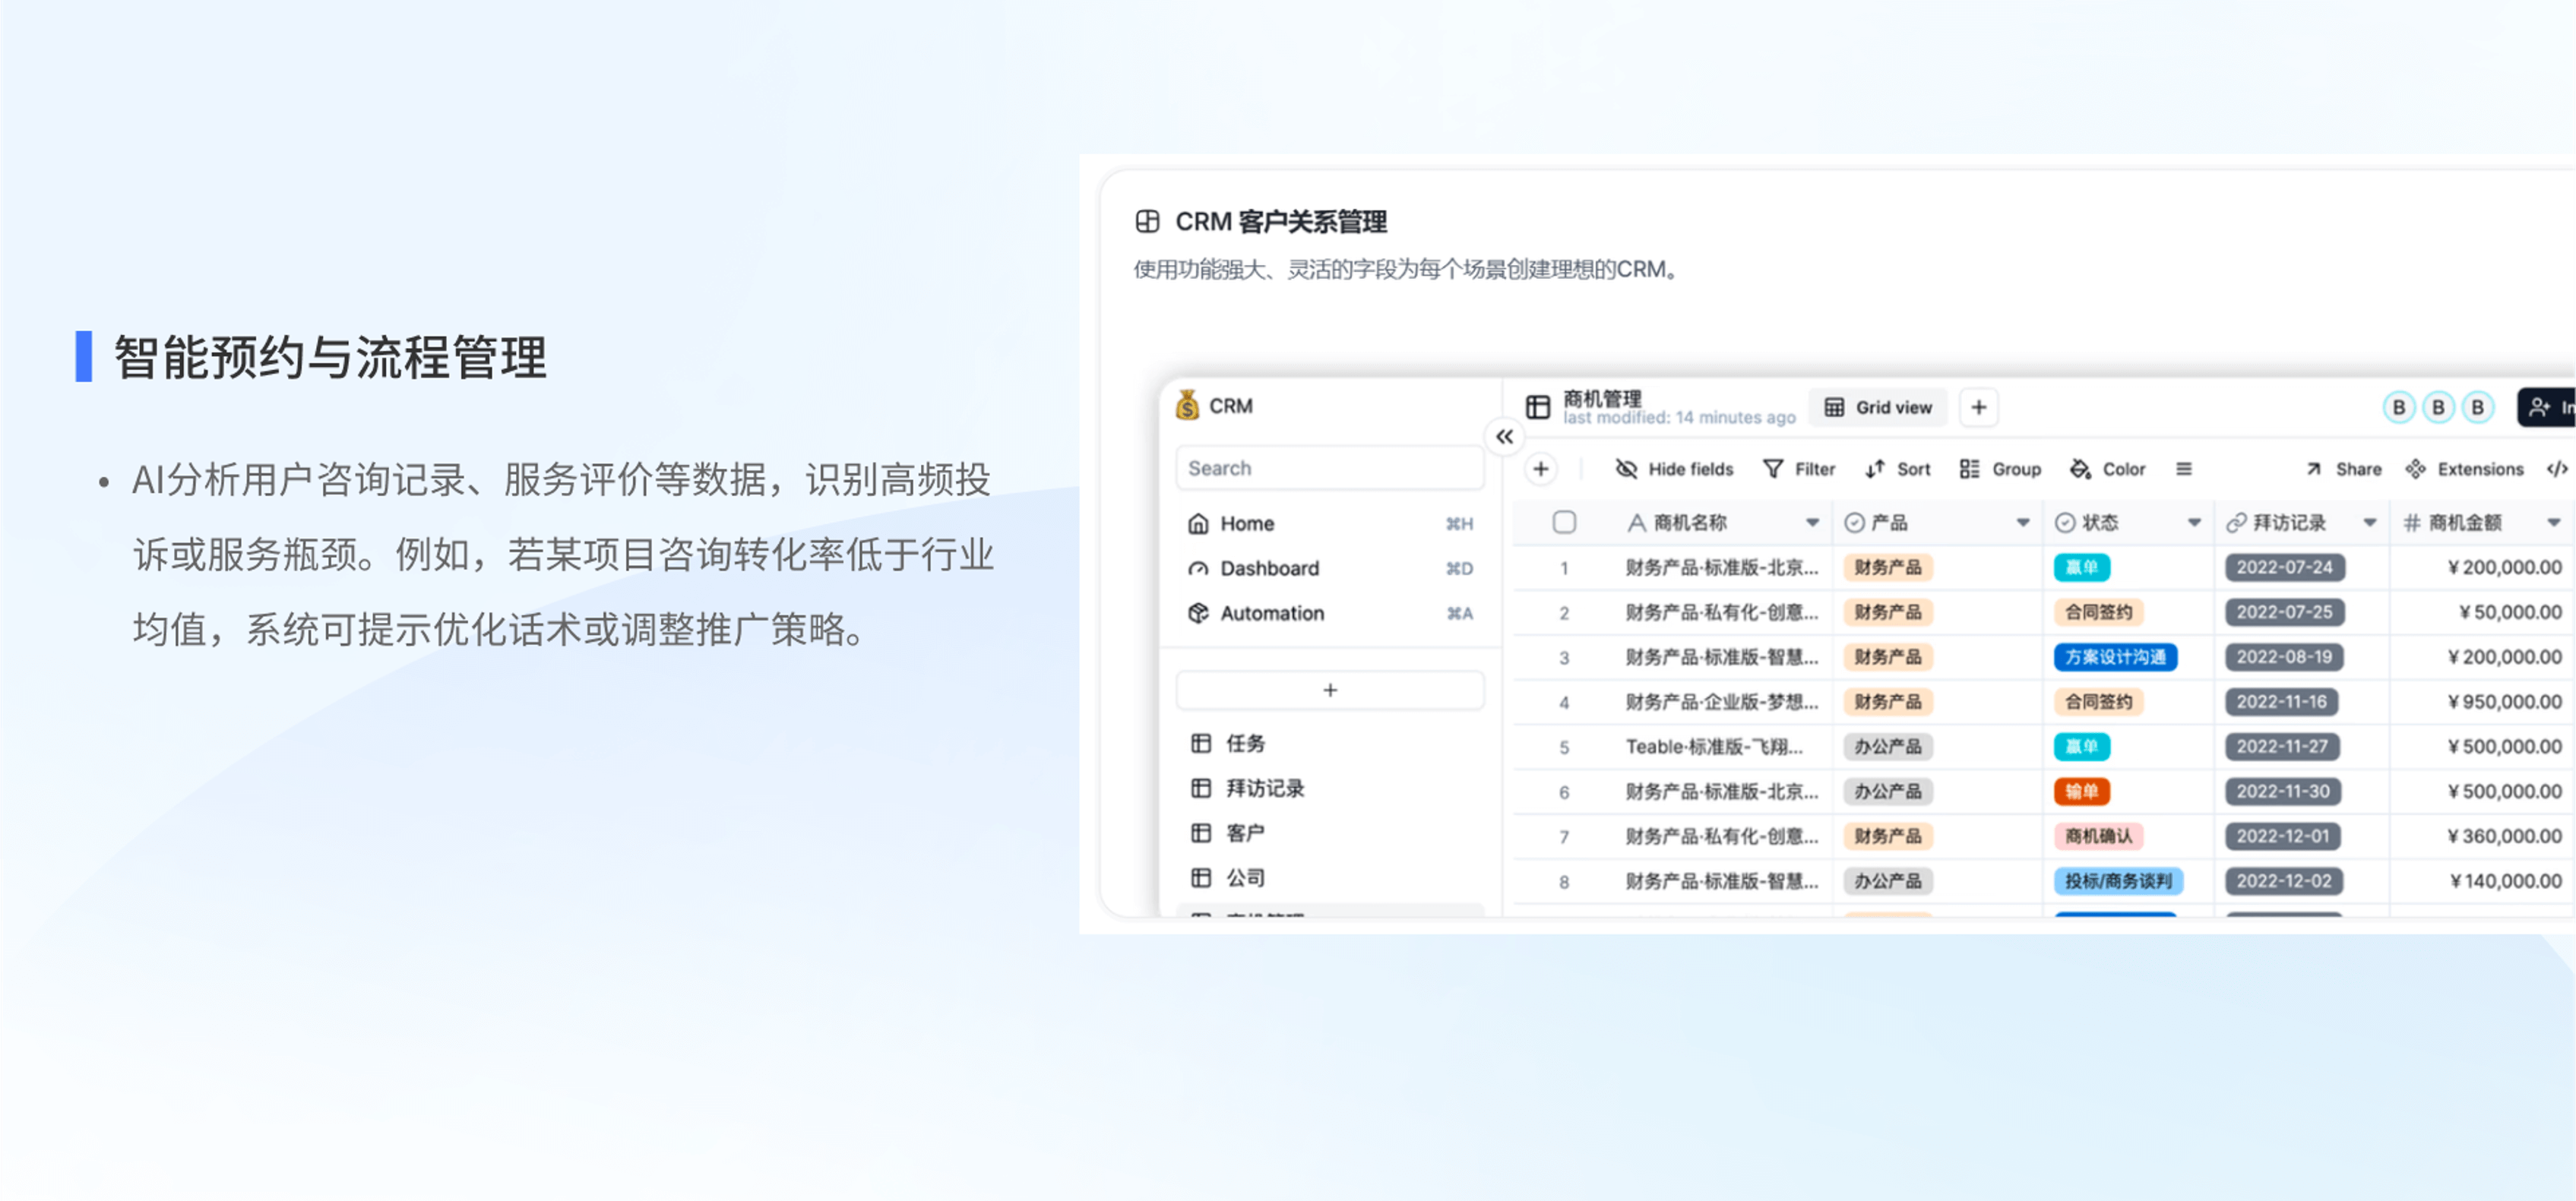Screen dimensions: 2576x1201
Task: Click the 2022-12-02 visit record link
Action: coord(2284,882)
